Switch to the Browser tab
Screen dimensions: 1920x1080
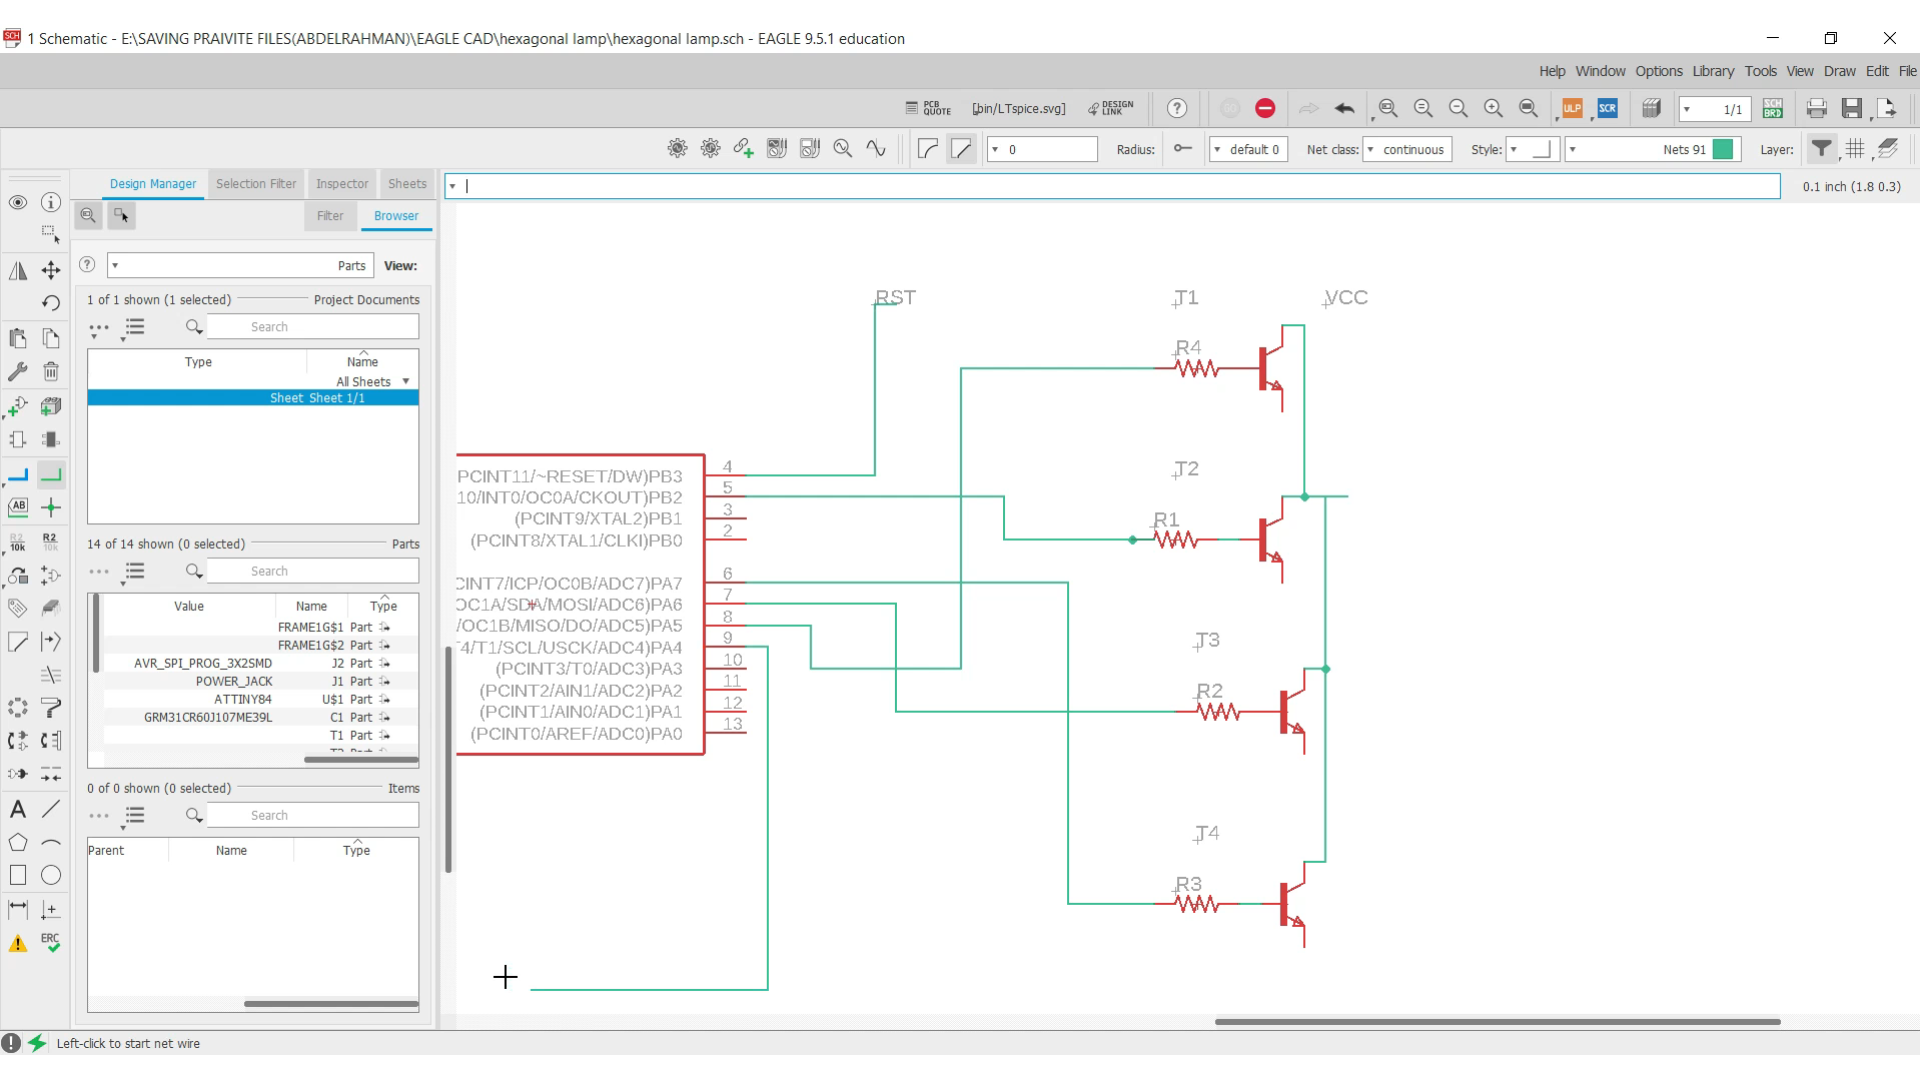coord(396,215)
